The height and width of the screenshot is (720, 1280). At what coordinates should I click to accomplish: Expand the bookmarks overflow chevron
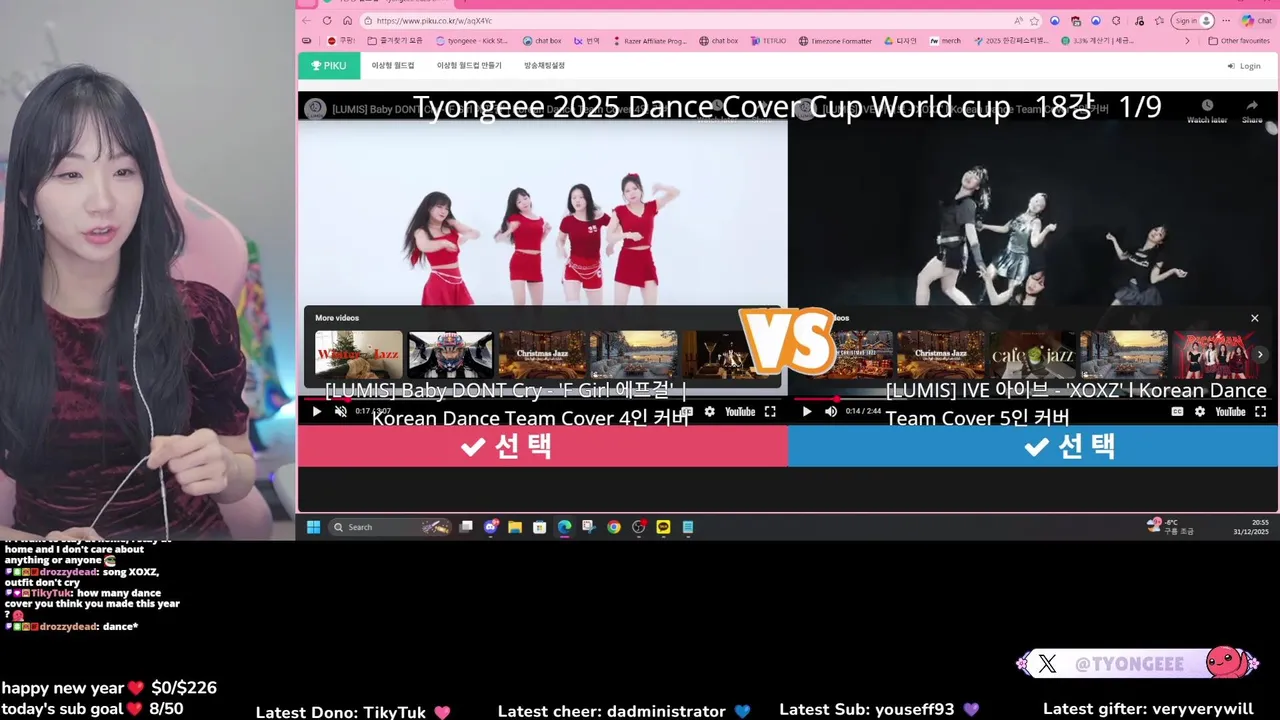pos(1187,41)
